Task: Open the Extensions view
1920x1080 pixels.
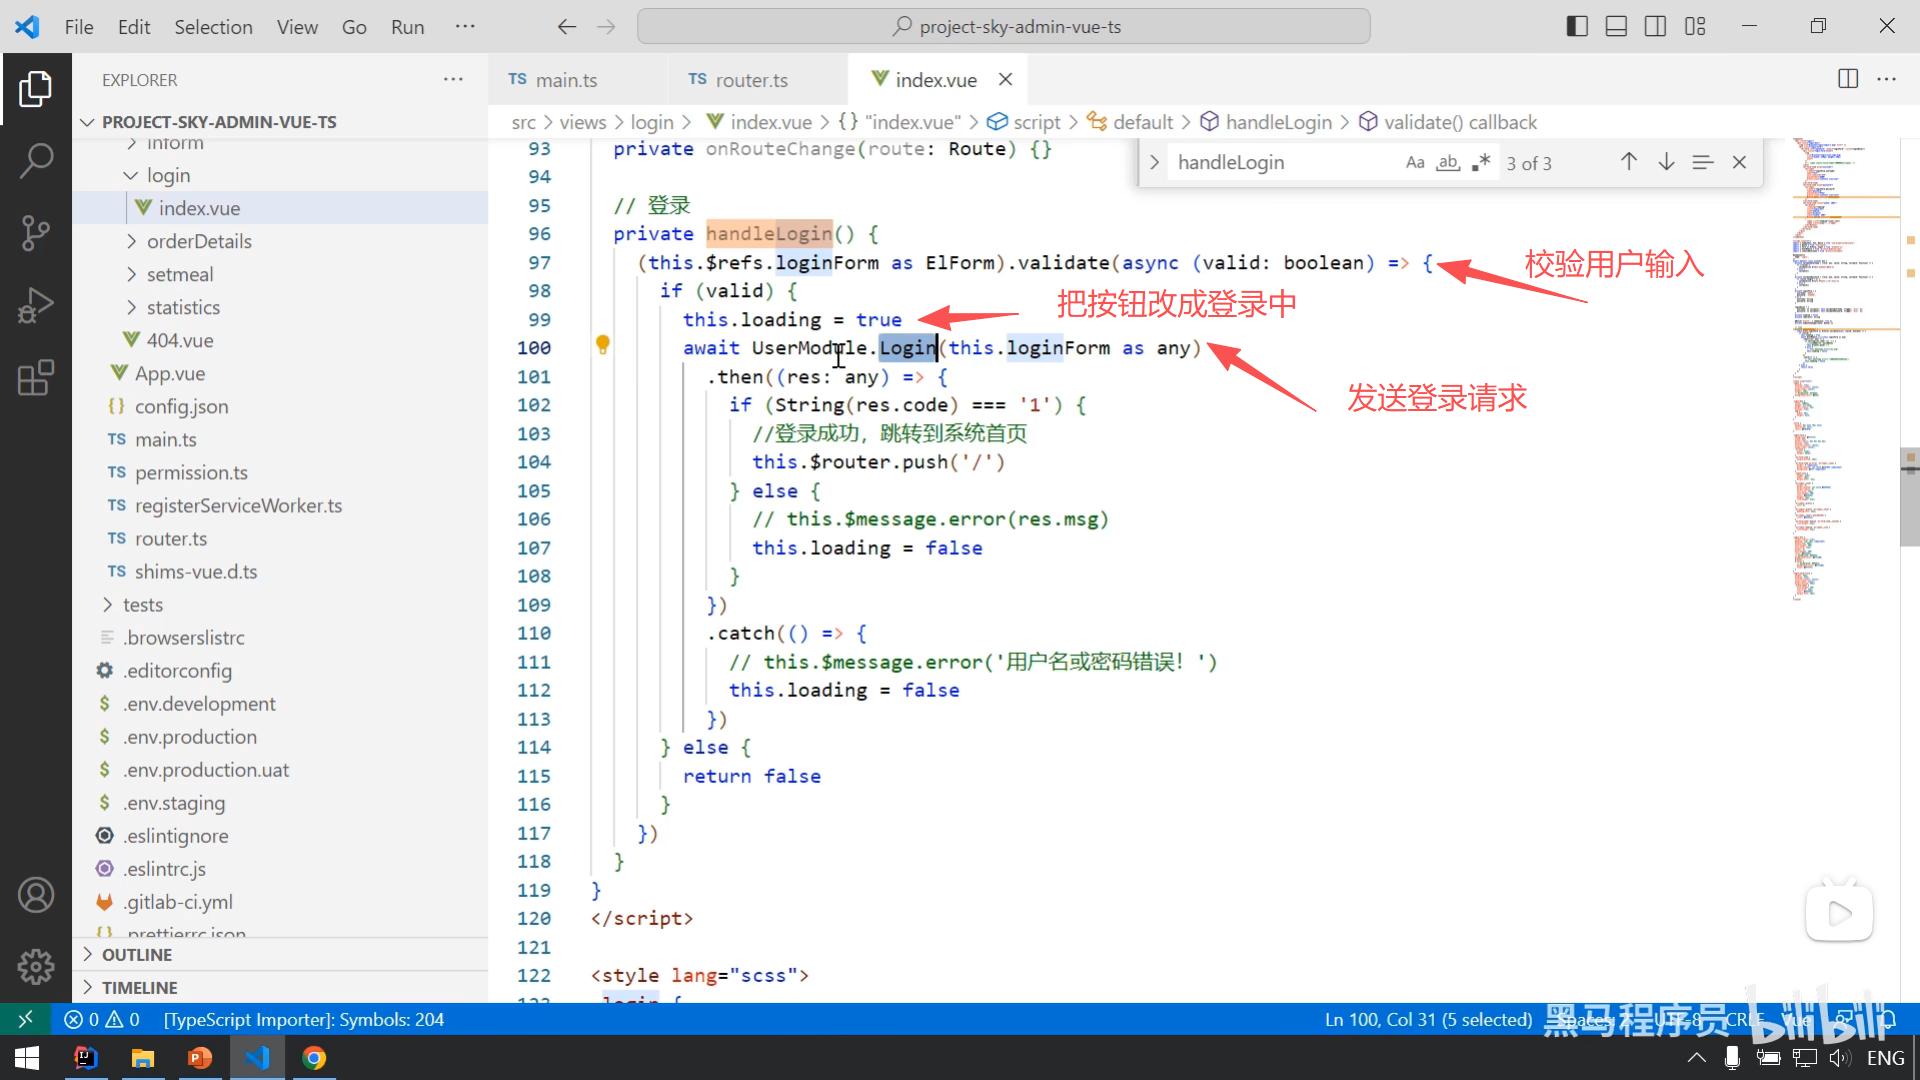Action: [x=36, y=378]
